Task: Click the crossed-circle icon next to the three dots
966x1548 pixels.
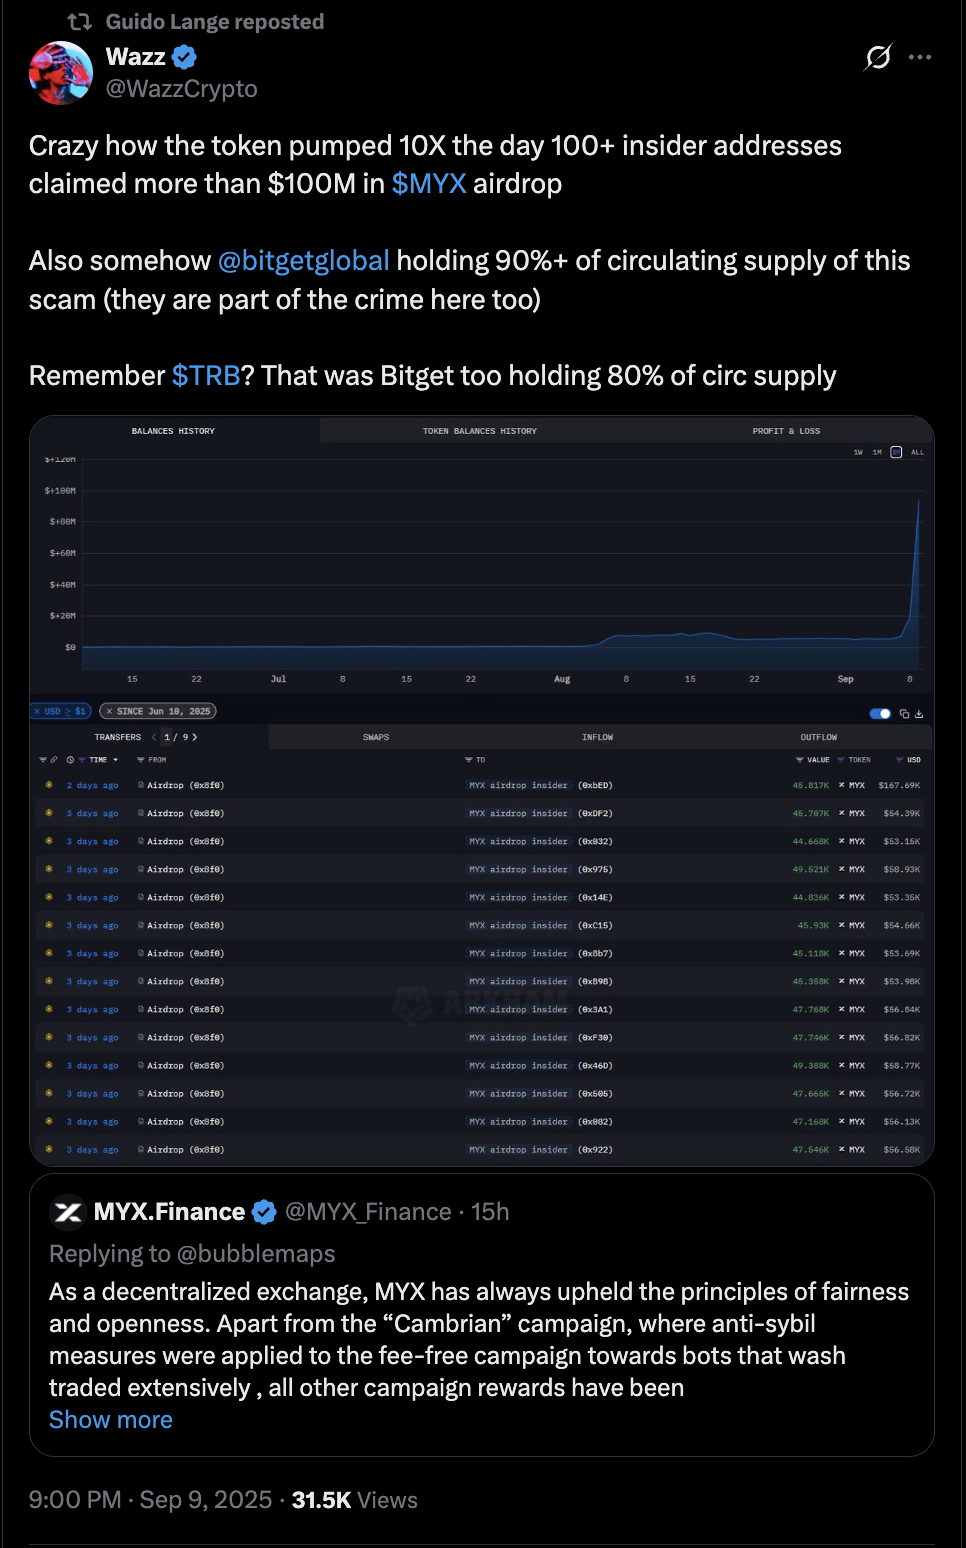Action: click(x=876, y=58)
